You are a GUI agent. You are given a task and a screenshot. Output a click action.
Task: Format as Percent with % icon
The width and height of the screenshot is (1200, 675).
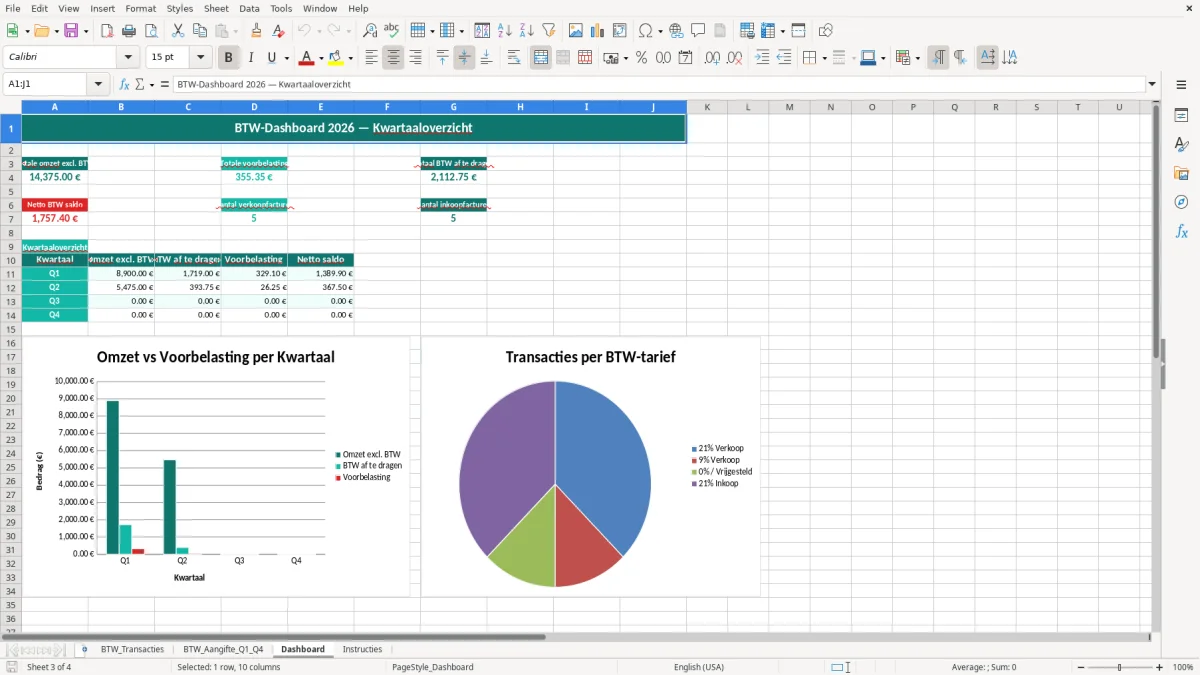(x=642, y=58)
